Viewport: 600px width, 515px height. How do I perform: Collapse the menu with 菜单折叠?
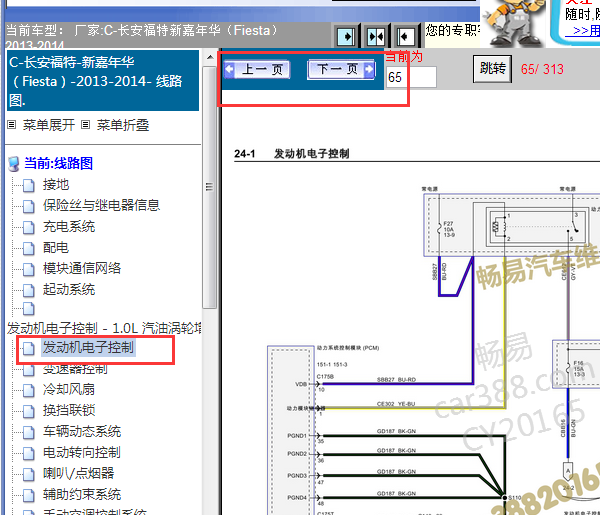[122, 125]
